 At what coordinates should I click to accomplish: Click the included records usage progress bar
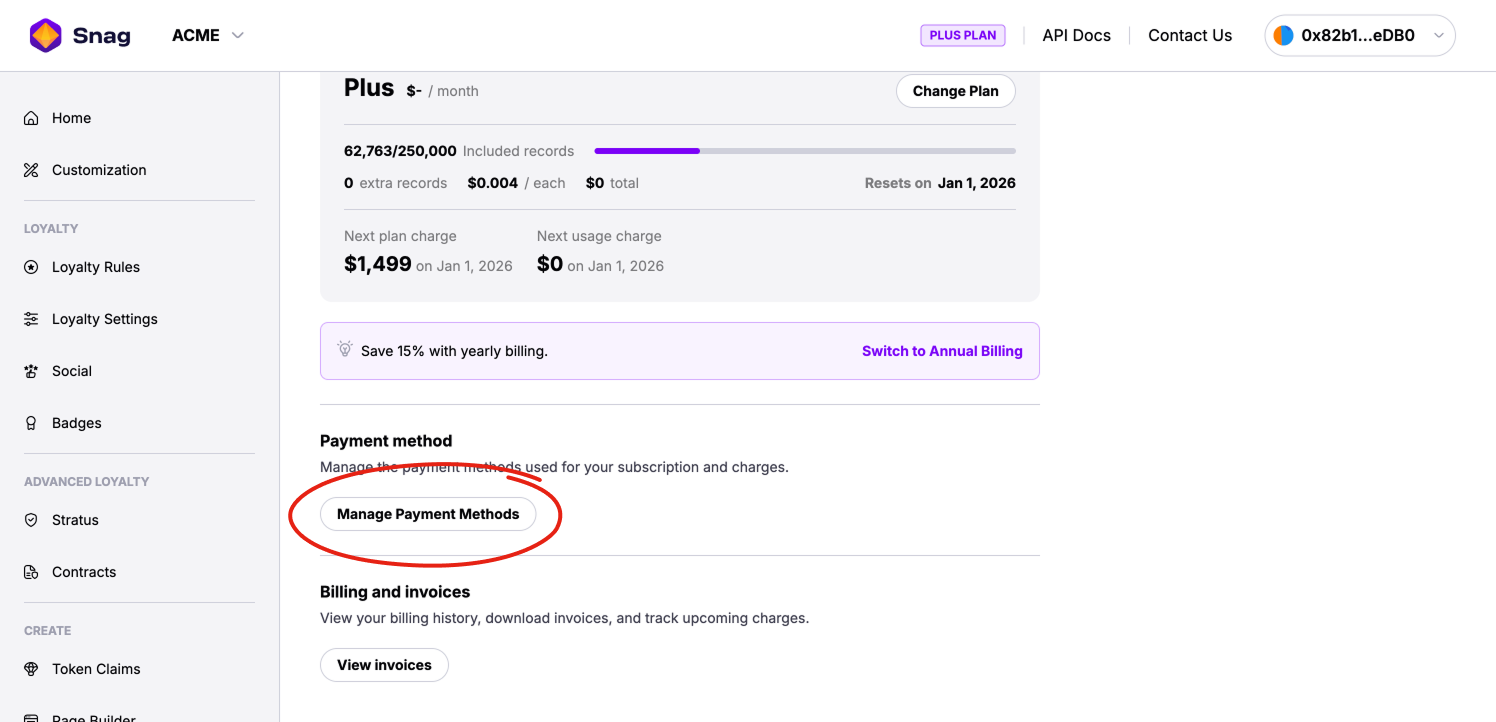[x=804, y=151]
